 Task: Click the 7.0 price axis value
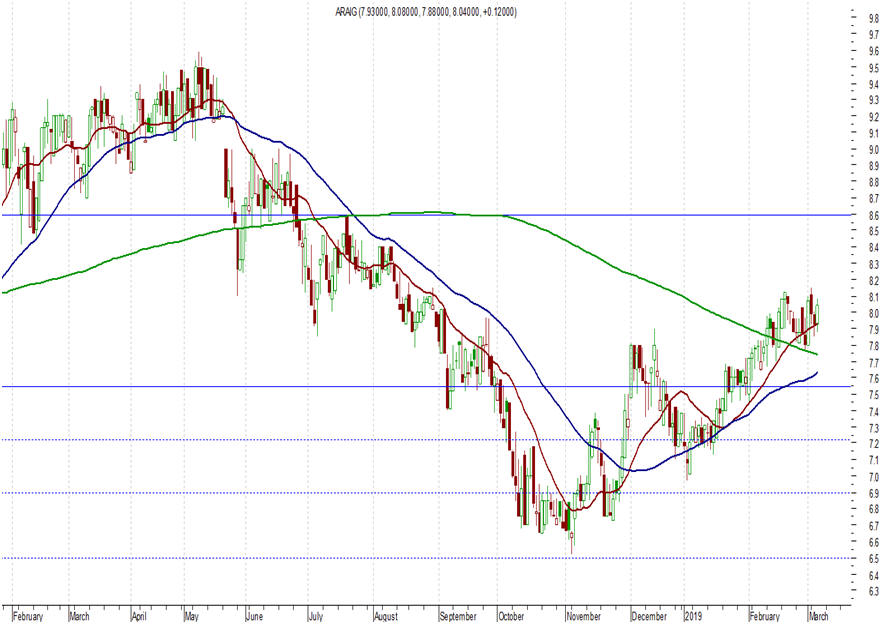(873, 477)
